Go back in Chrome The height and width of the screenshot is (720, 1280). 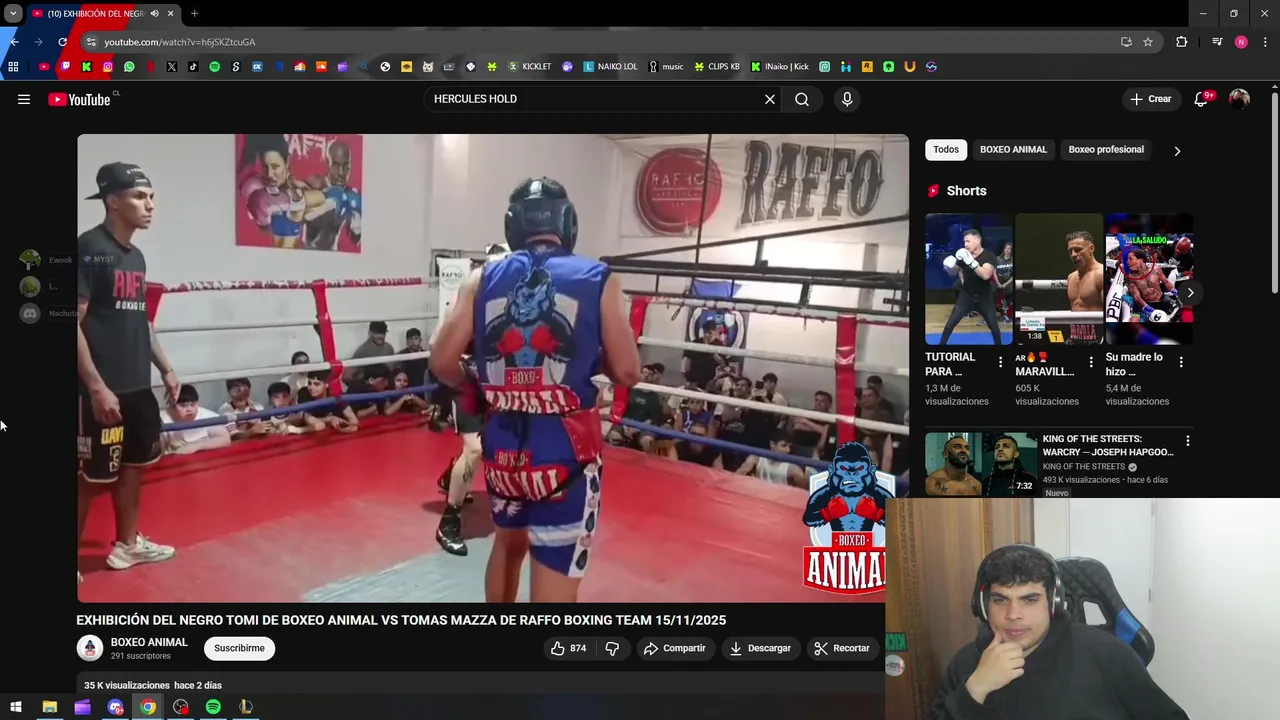[x=14, y=42]
